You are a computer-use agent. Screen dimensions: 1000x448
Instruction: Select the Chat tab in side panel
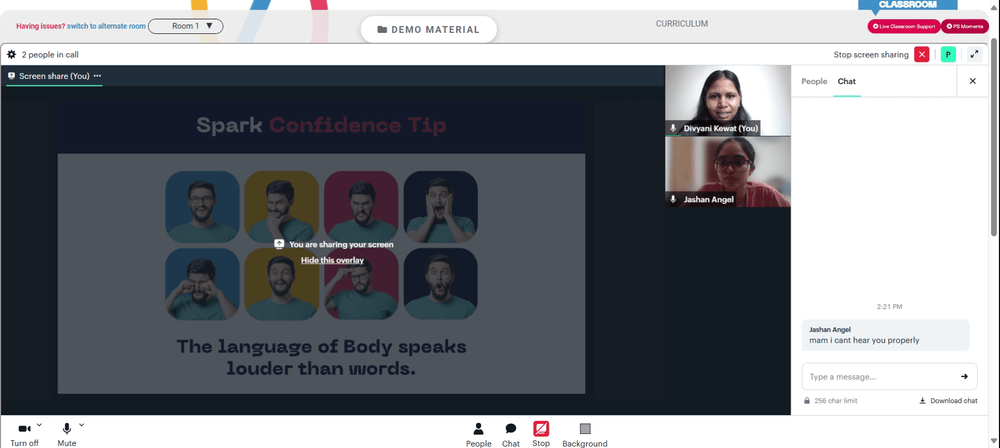(x=846, y=81)
